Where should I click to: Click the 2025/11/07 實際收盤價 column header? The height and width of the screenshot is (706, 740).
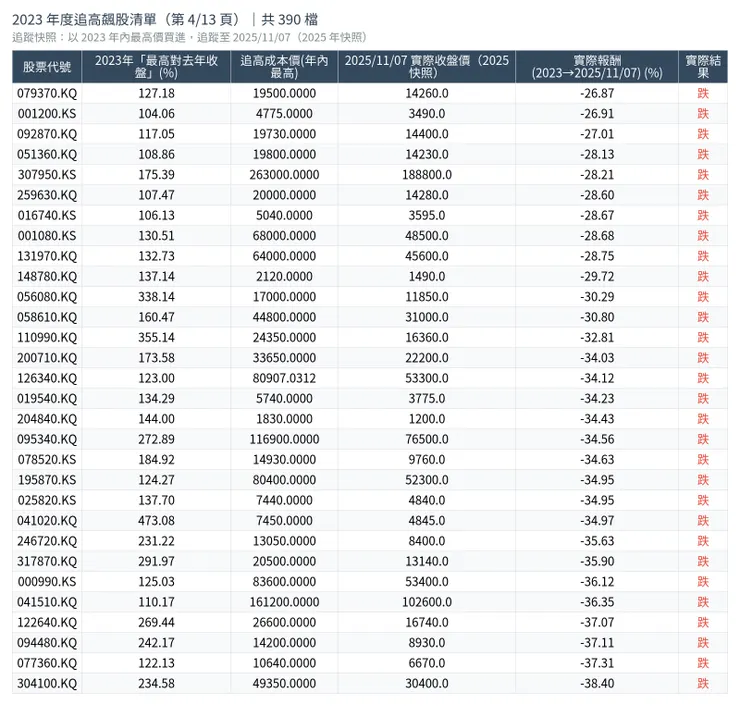[427, 67]
